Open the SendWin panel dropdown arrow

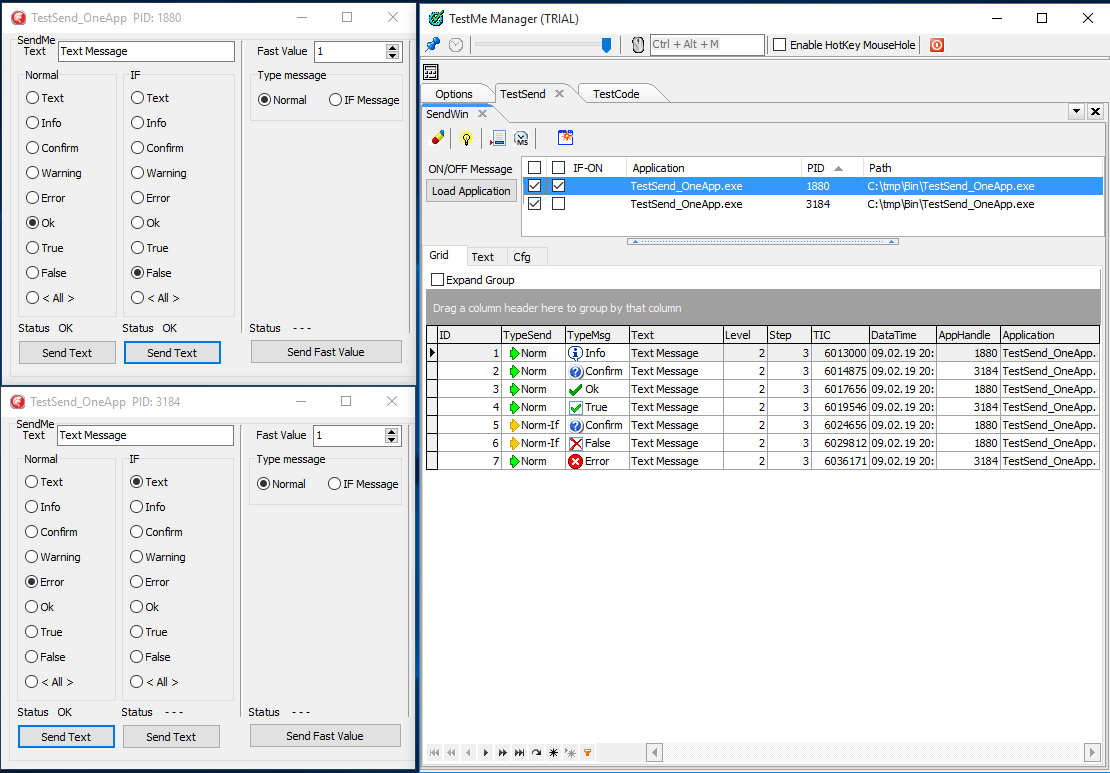tap(1076, 112)
